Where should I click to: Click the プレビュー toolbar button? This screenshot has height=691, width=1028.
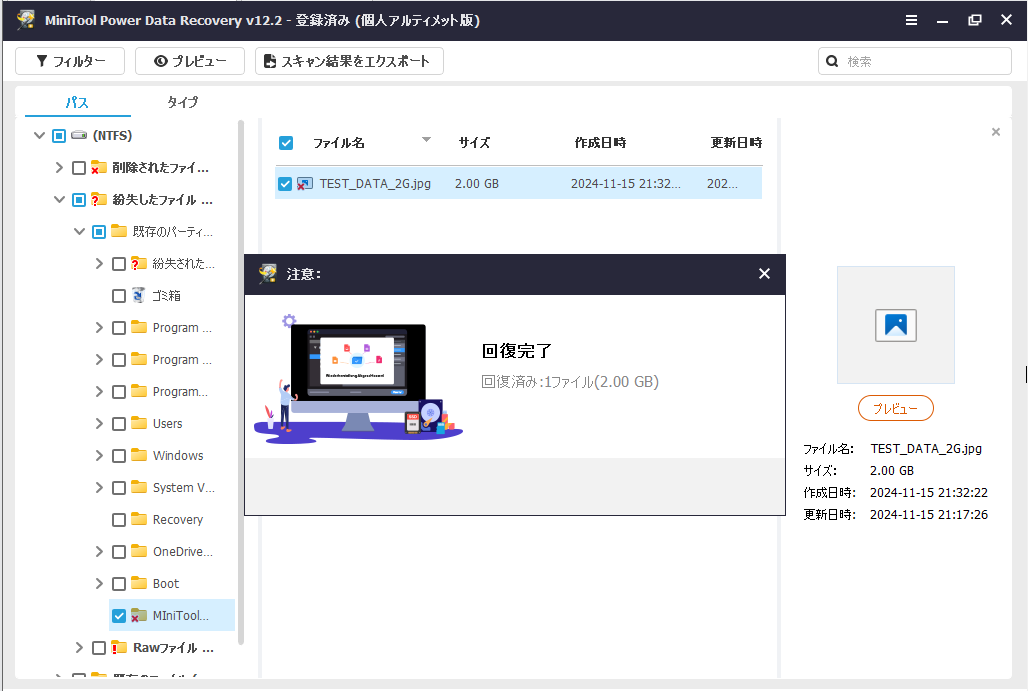click(190, 61)
